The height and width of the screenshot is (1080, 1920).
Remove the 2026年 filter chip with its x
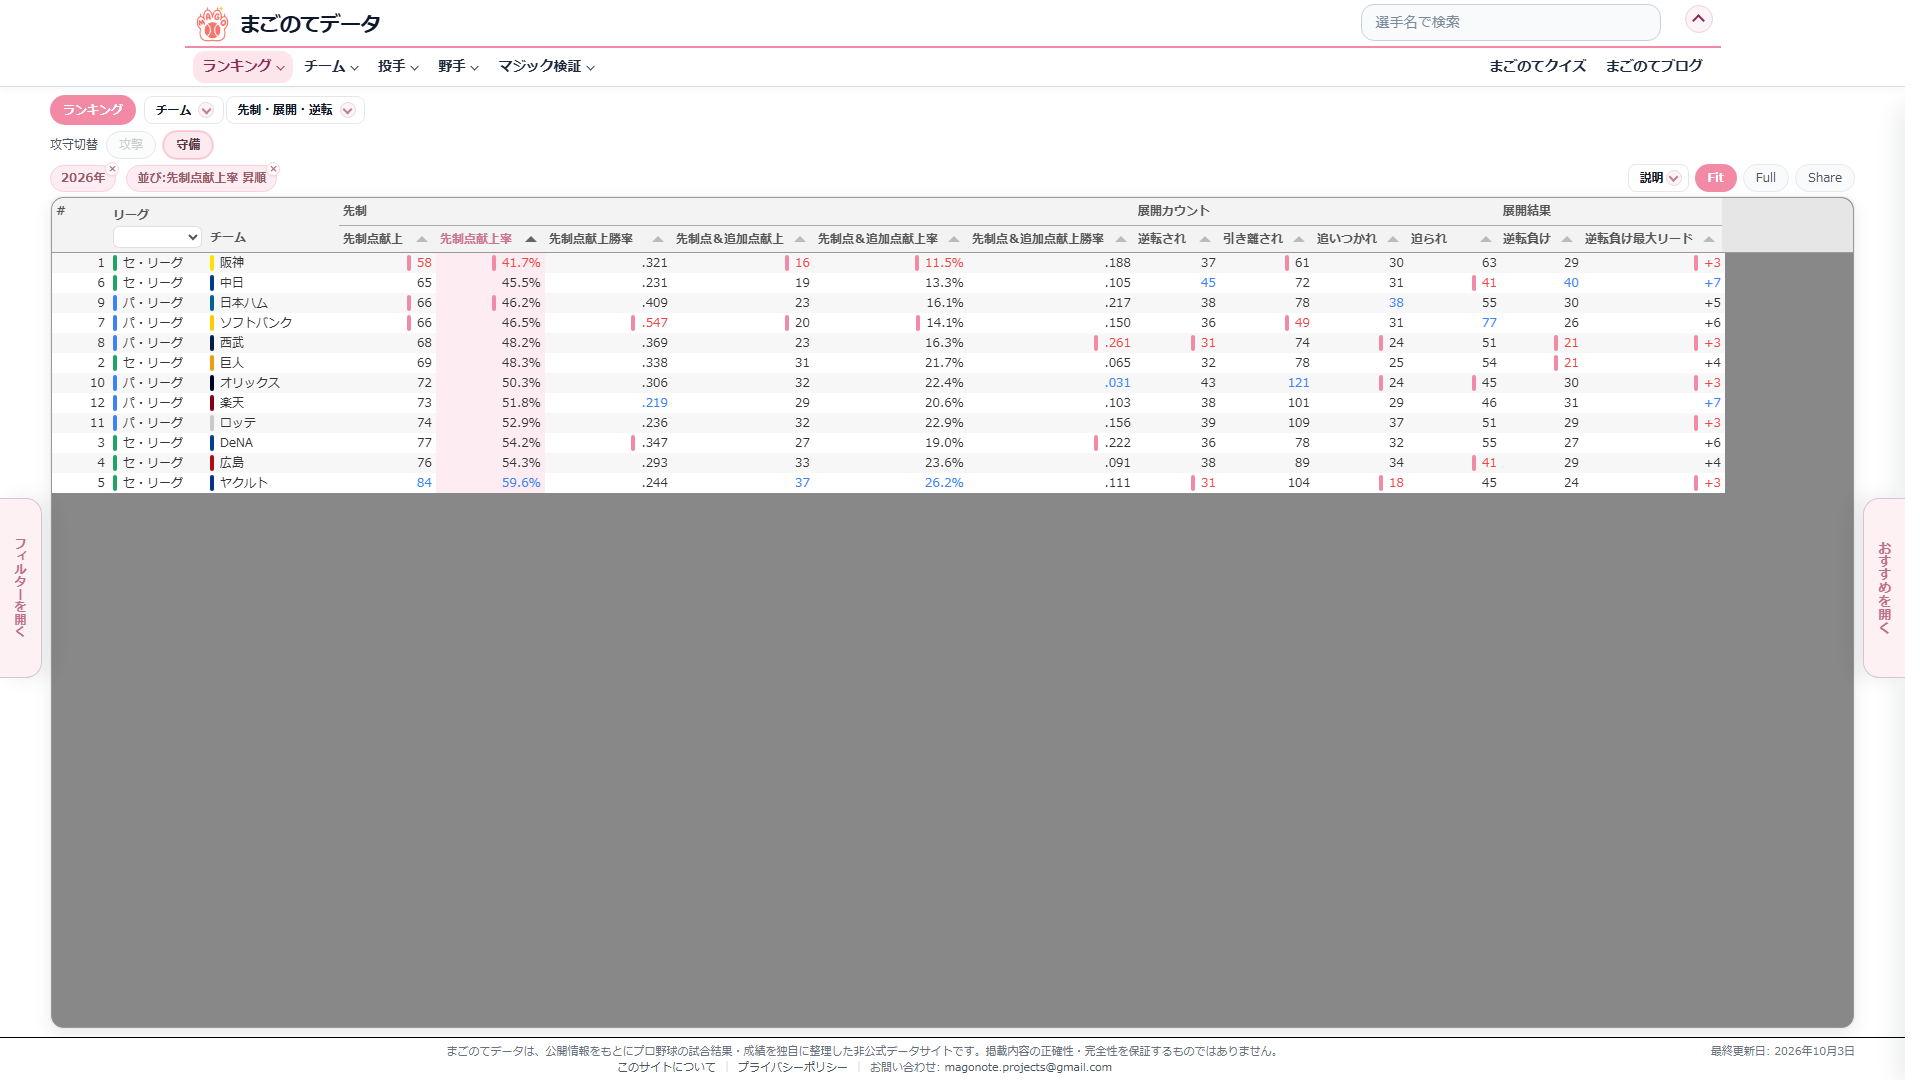tap(112, 169)
